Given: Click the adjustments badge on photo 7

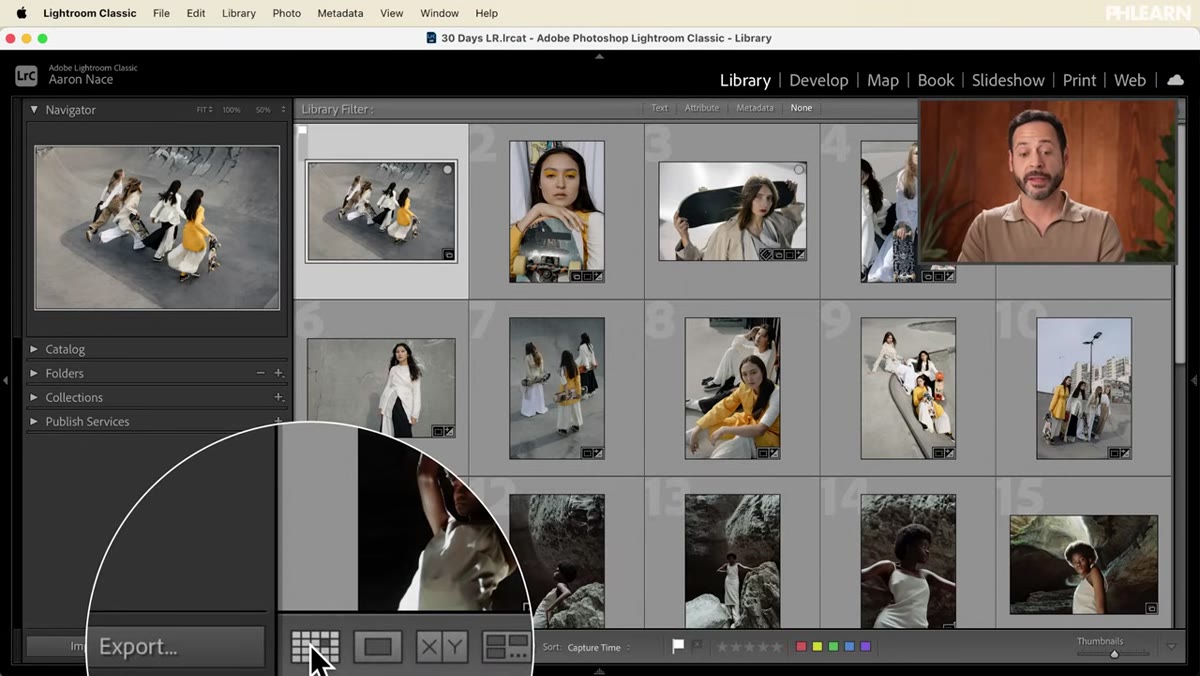Looking at the screenshot, I should point(597,453).
